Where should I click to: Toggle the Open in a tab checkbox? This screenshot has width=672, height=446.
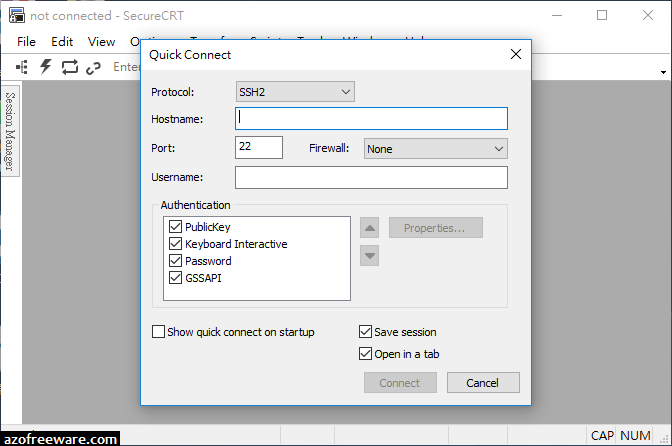tap(365, 354)
